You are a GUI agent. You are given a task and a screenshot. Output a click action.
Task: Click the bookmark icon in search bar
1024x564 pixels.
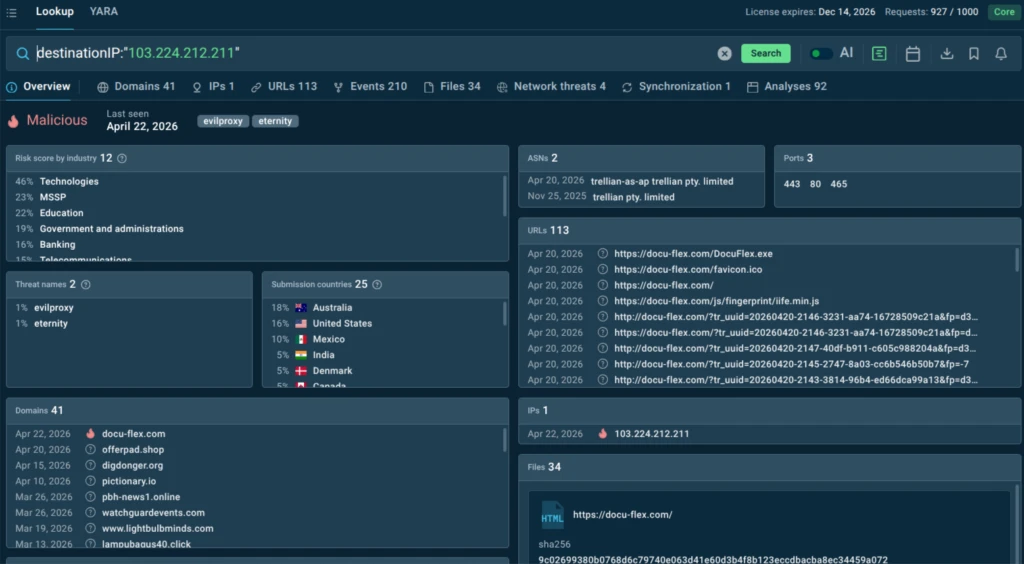[973, 54]
